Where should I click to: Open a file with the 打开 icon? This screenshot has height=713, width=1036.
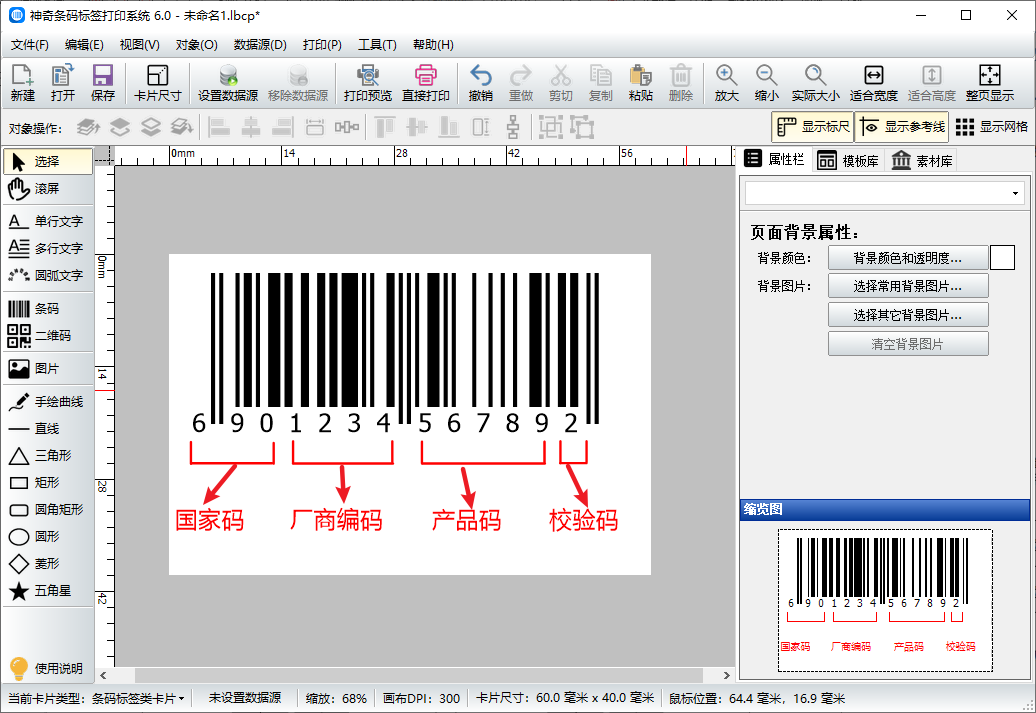(x=63, y=83)
